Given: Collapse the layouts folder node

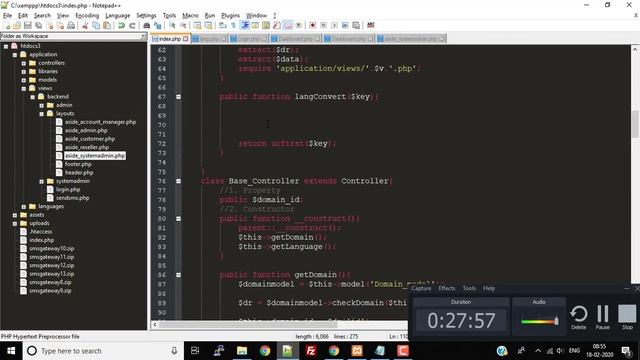Looking at the screenshot, I should [42, 114].
